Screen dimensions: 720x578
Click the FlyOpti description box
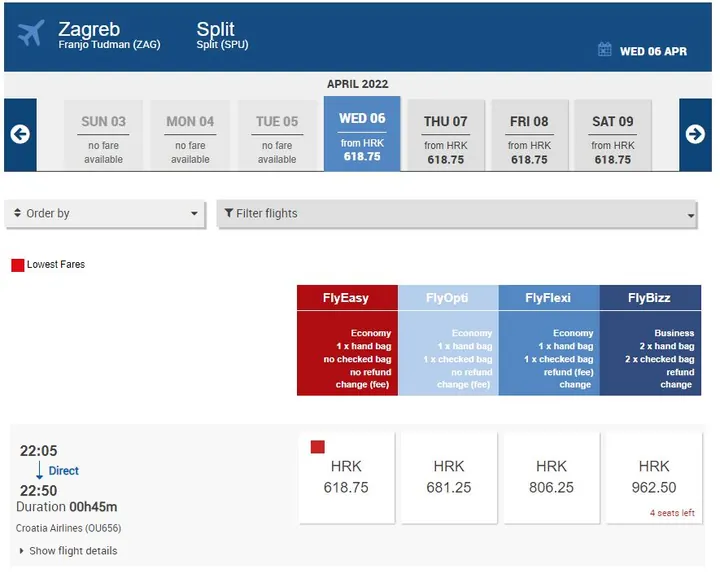(x=448, y=353)
